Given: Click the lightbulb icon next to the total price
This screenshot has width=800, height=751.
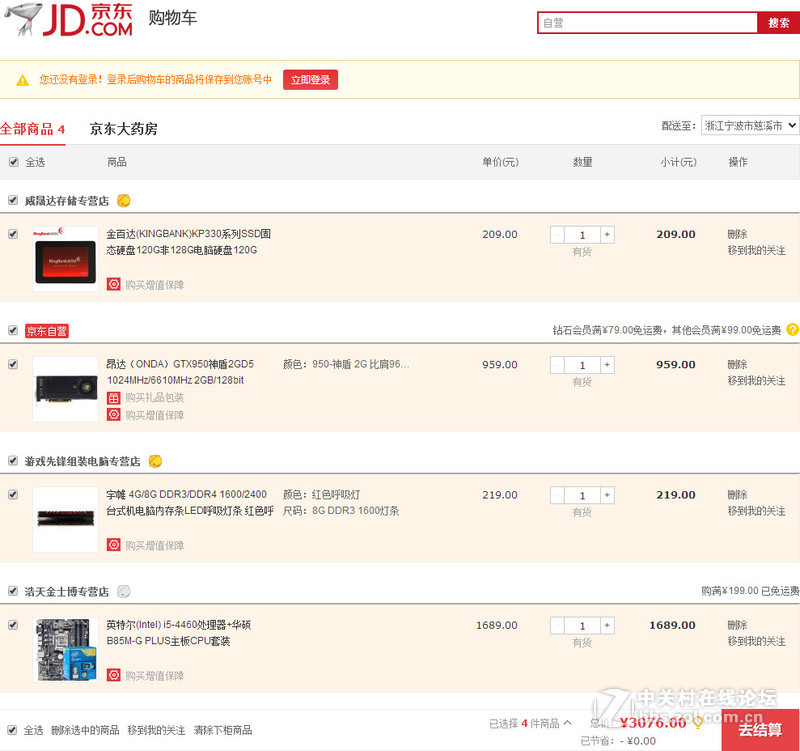Looking at the screenshot, I should 697,723.
